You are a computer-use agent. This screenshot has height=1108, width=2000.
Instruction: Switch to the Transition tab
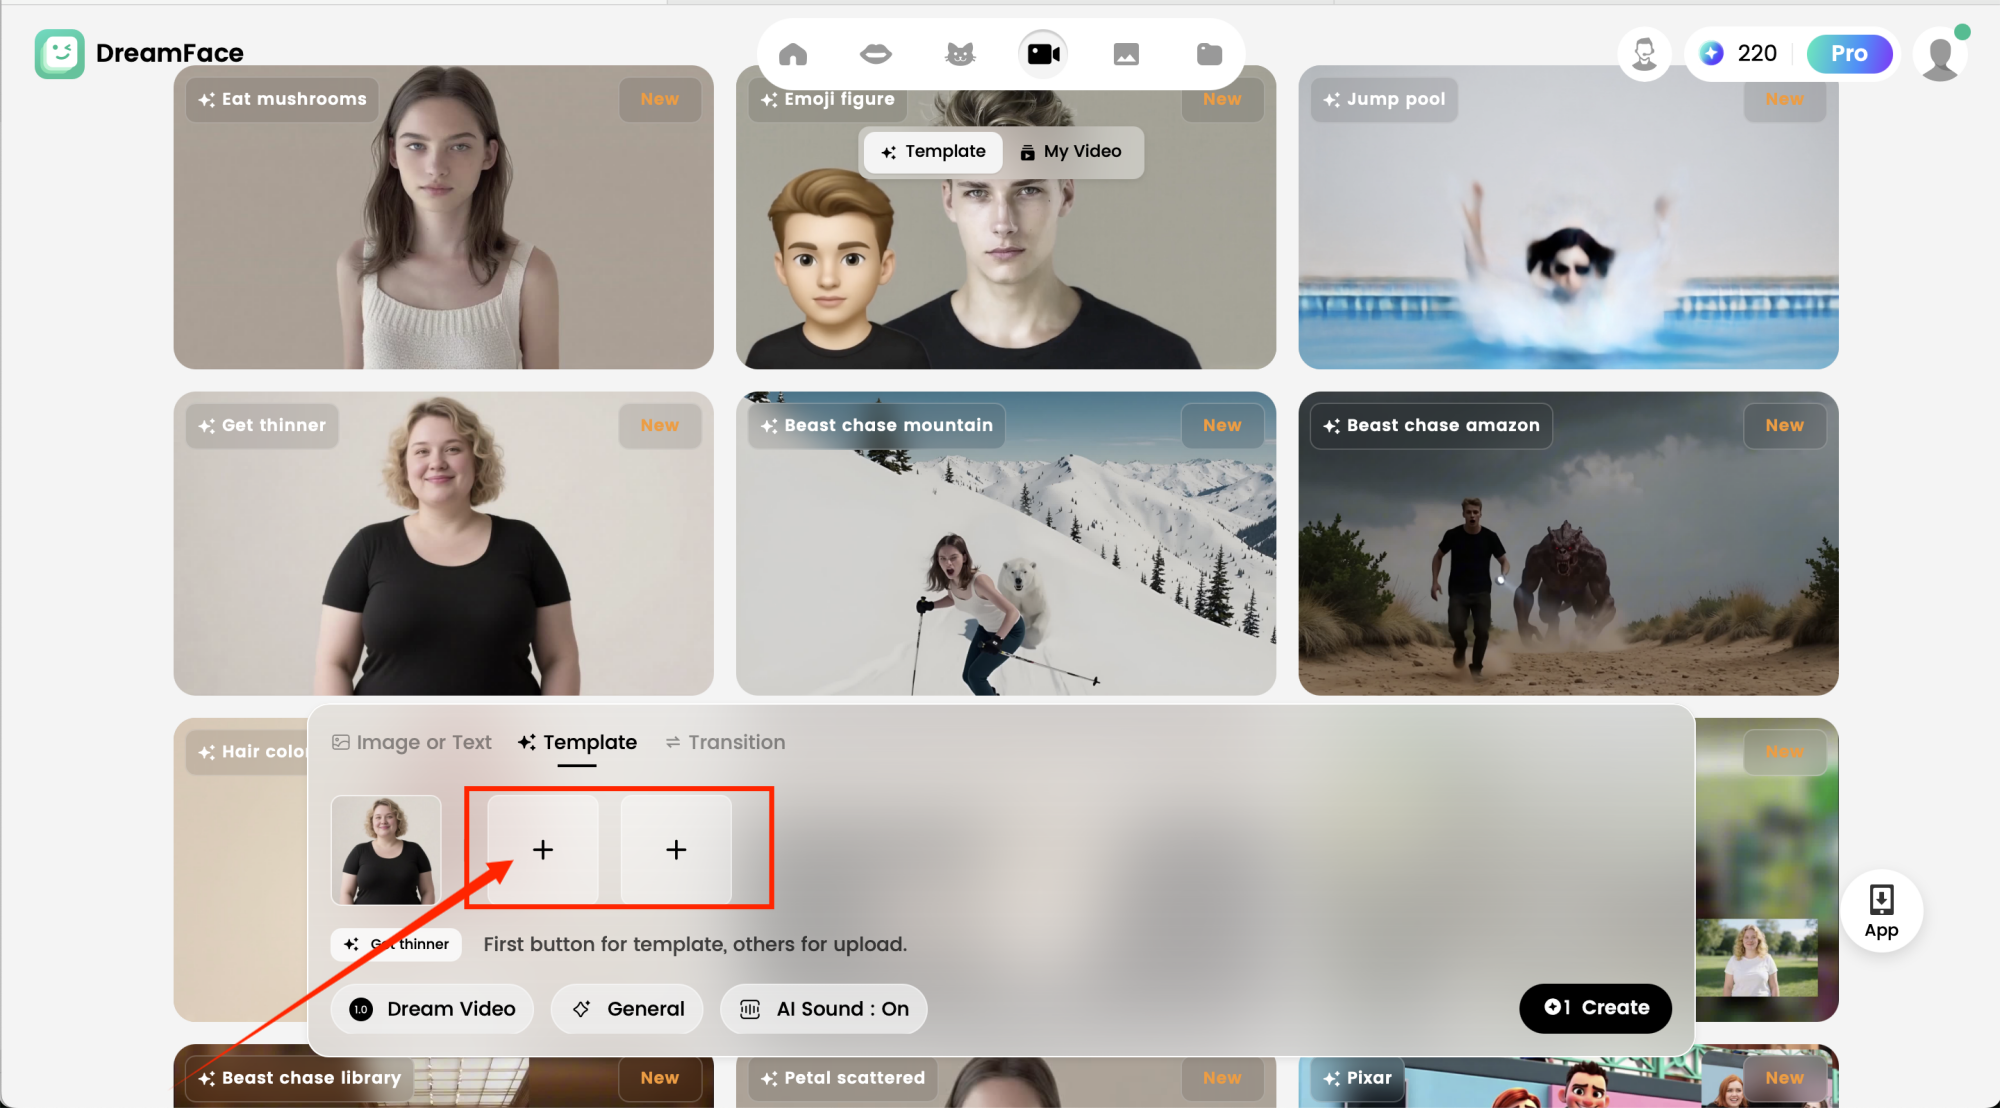[725, 743]
